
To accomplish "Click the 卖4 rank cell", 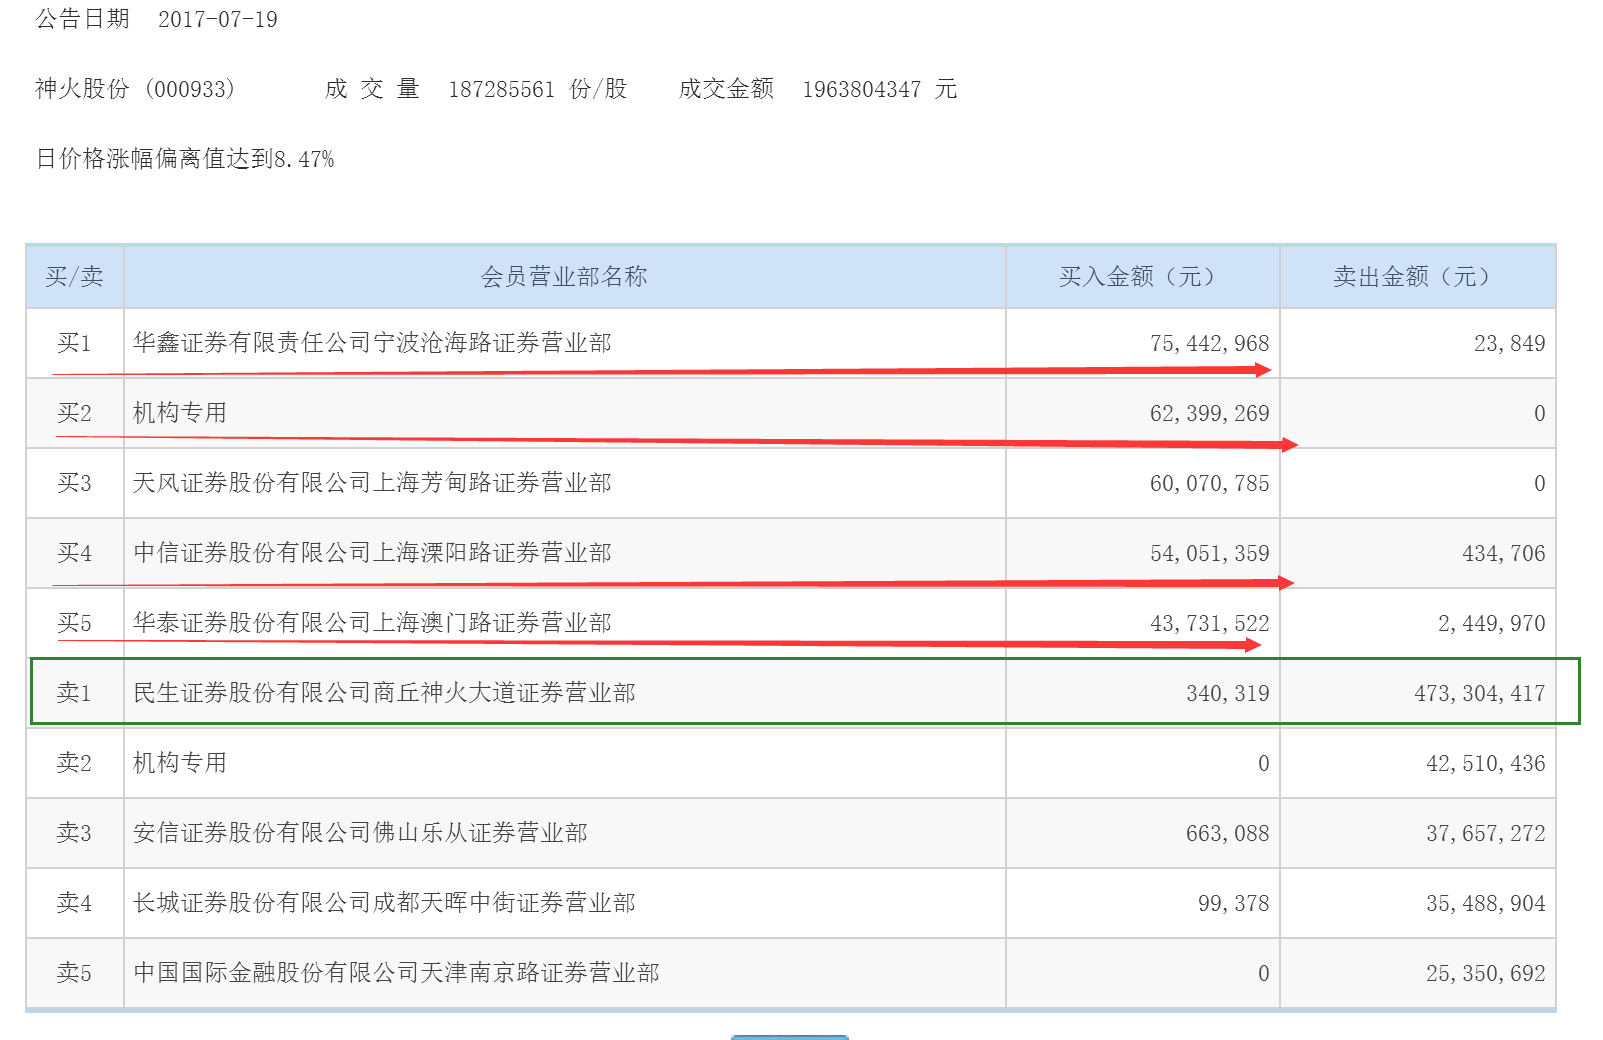I will point(75,903).
